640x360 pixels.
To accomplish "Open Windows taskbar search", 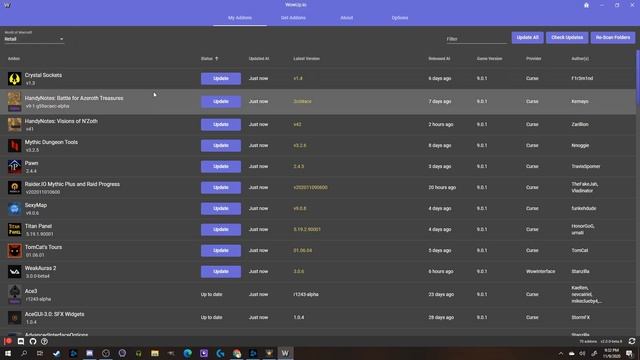I will 24,353.
